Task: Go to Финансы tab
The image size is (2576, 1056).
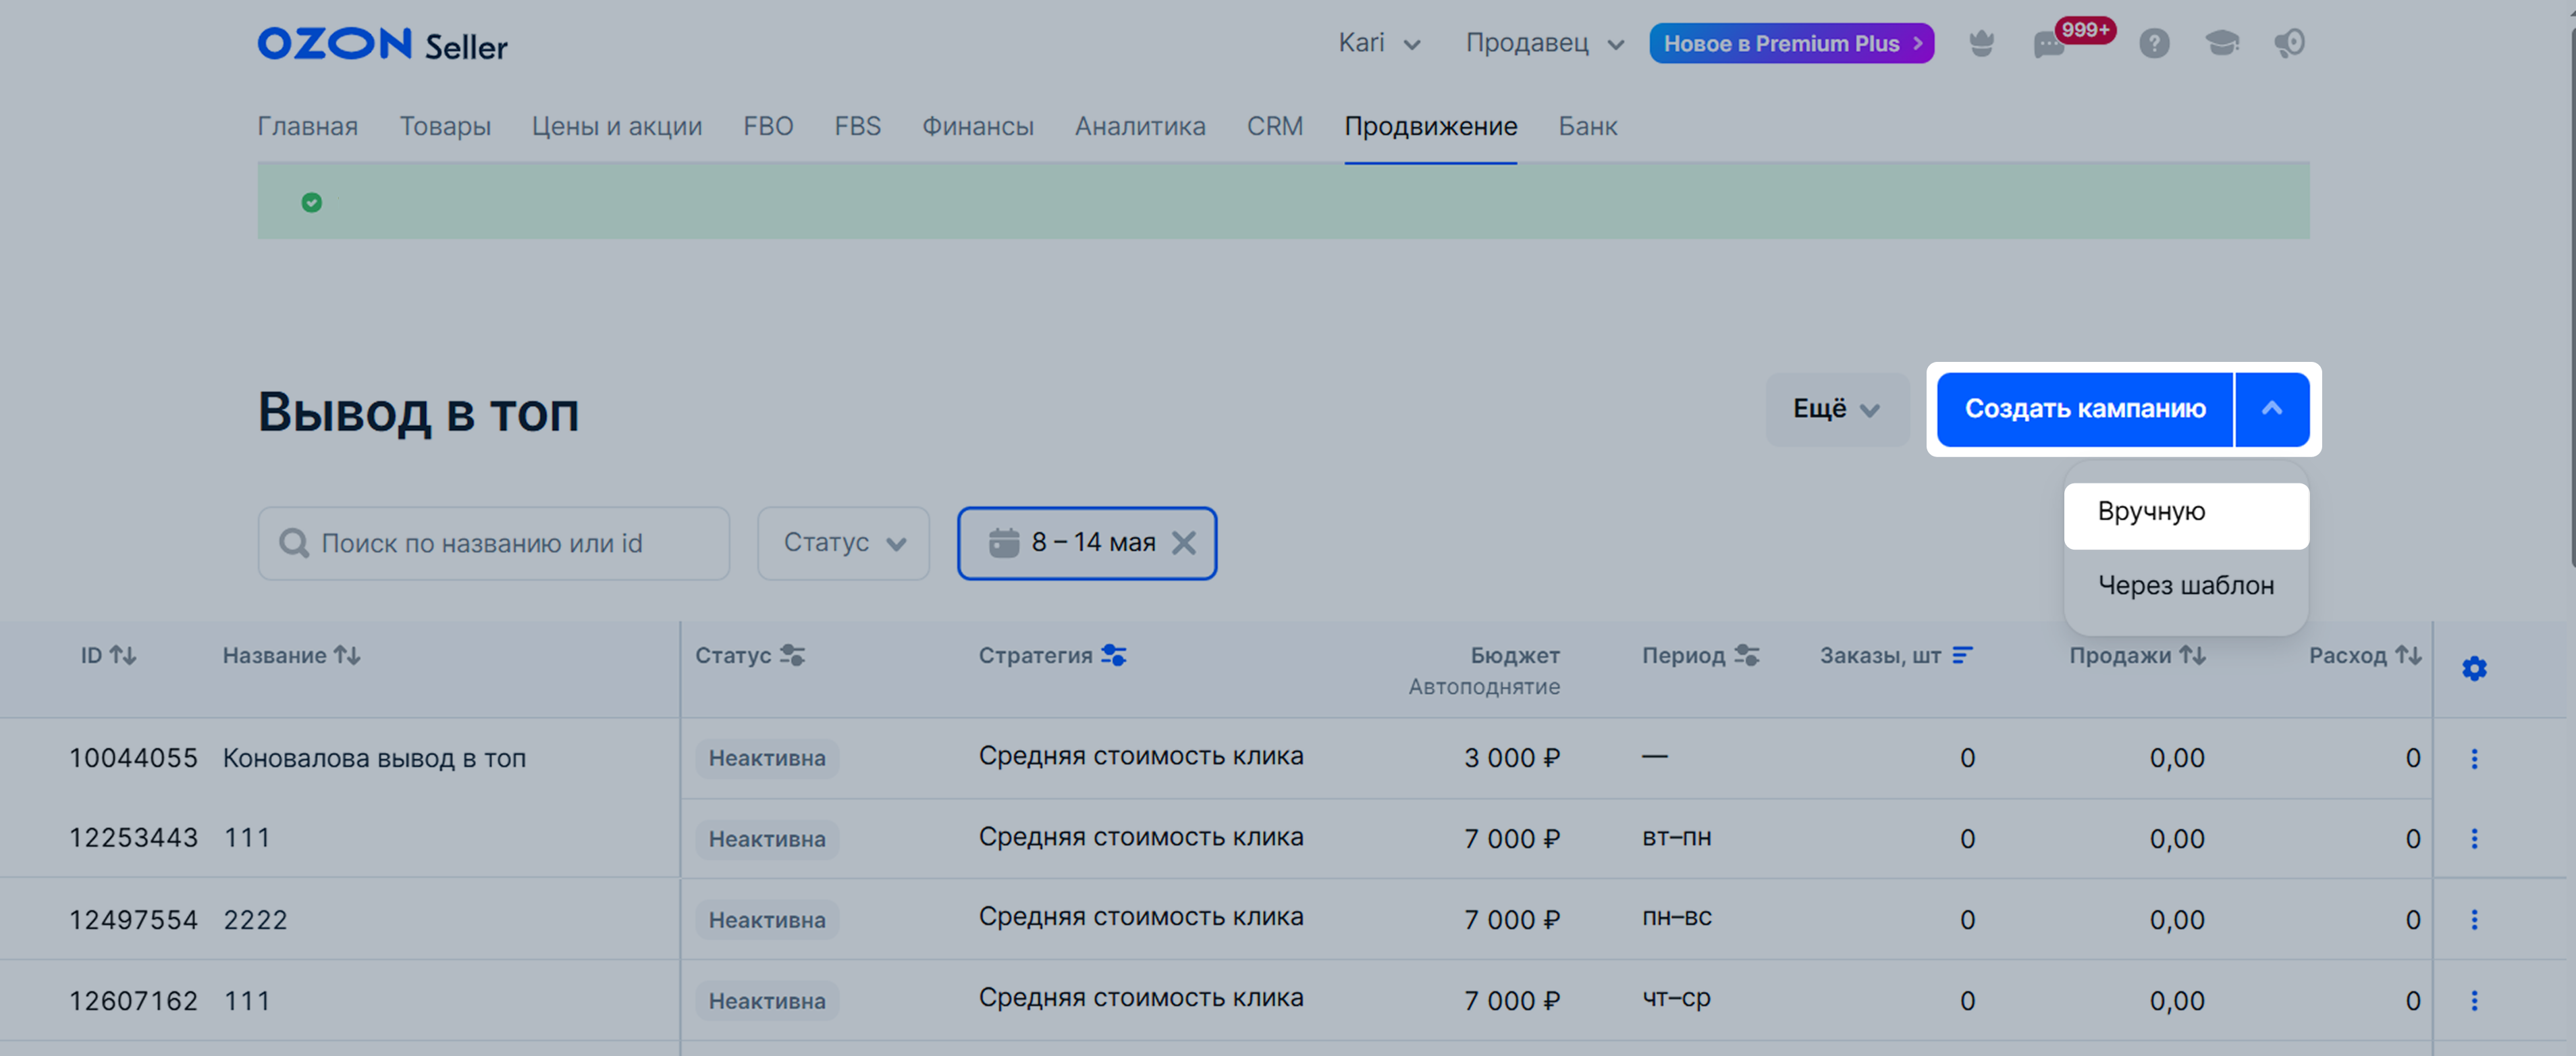Action: click(x=978, y=126)
